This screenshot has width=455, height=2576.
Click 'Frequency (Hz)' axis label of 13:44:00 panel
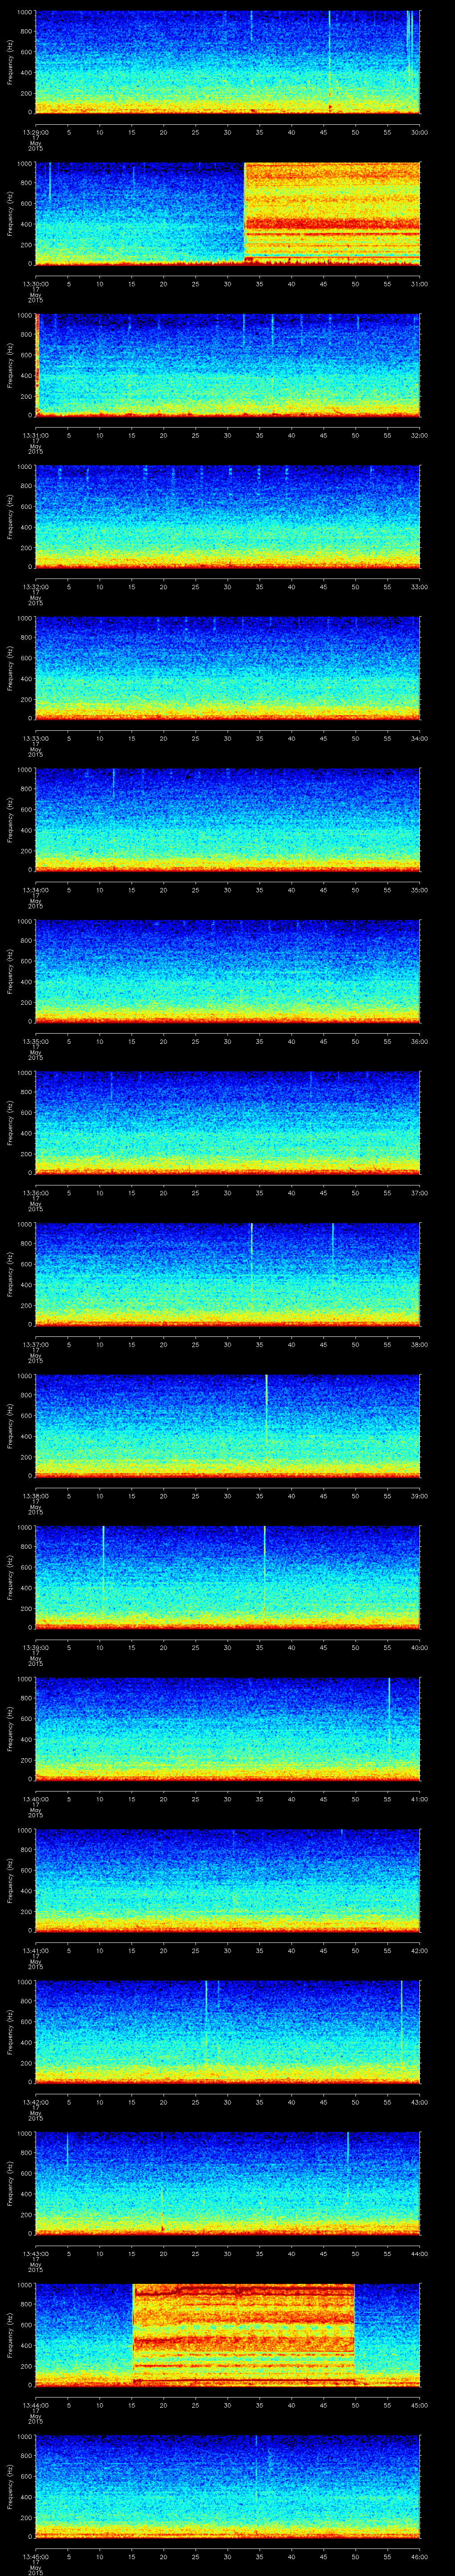coord(10,2334)
